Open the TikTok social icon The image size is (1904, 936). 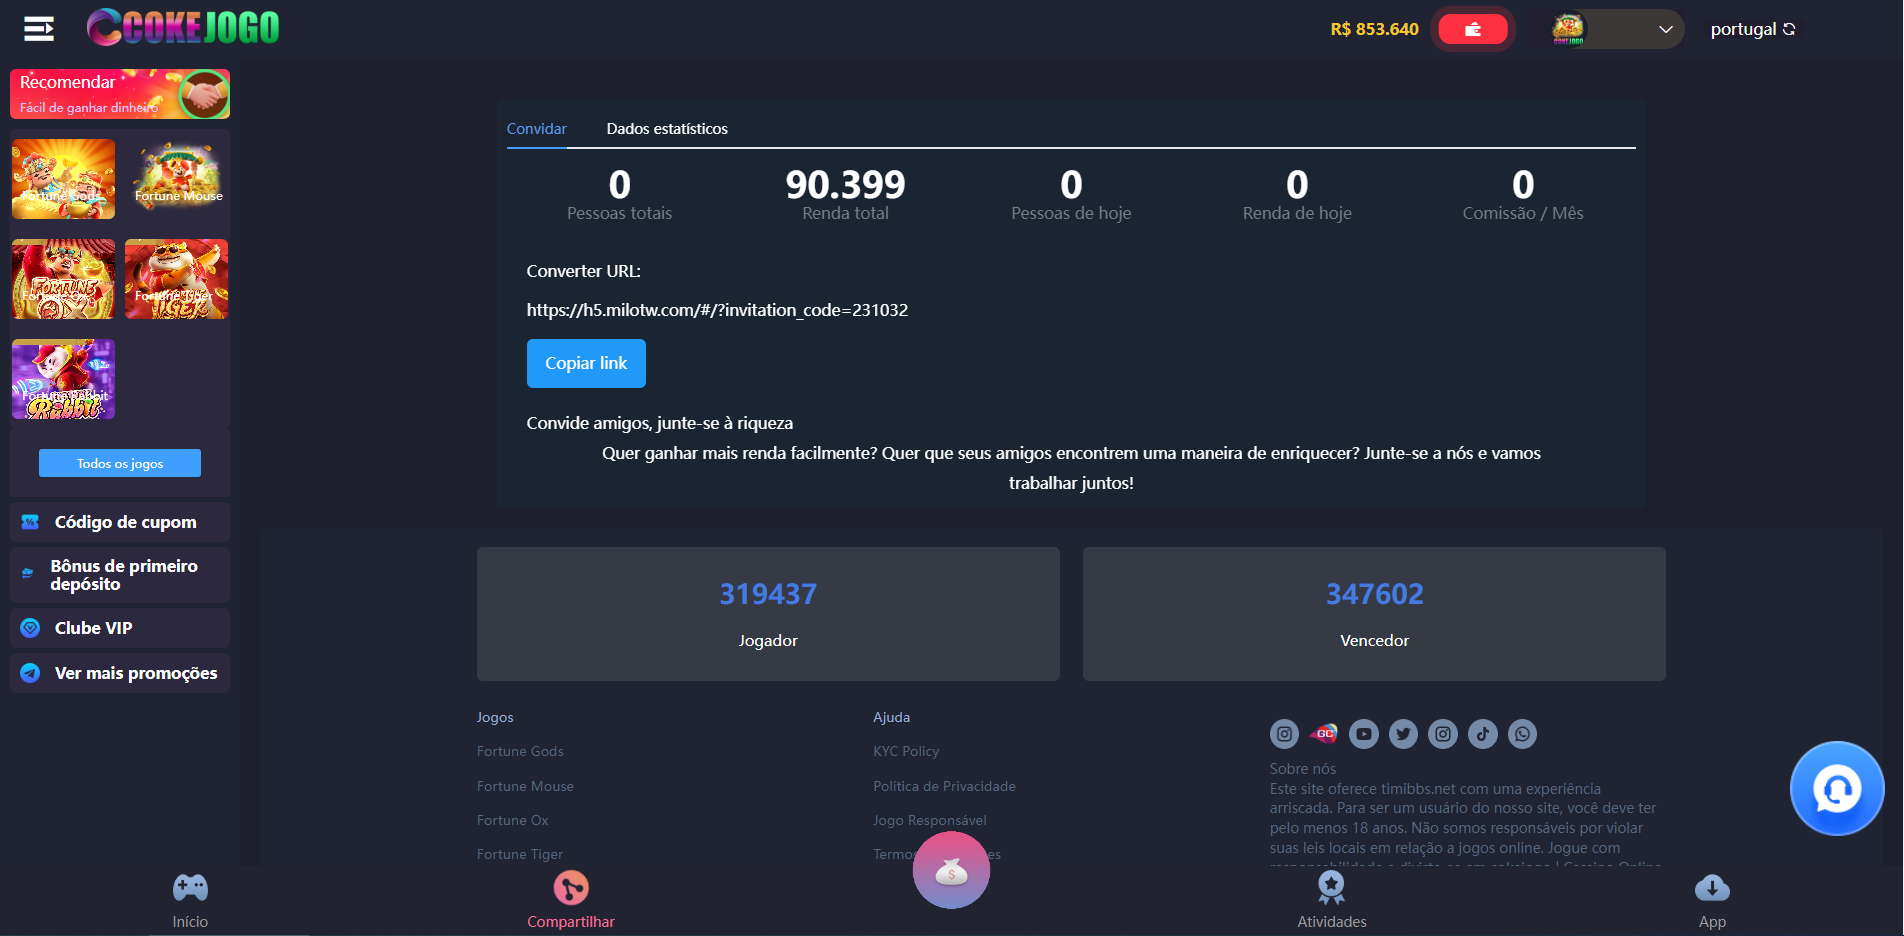(1482, 734)
